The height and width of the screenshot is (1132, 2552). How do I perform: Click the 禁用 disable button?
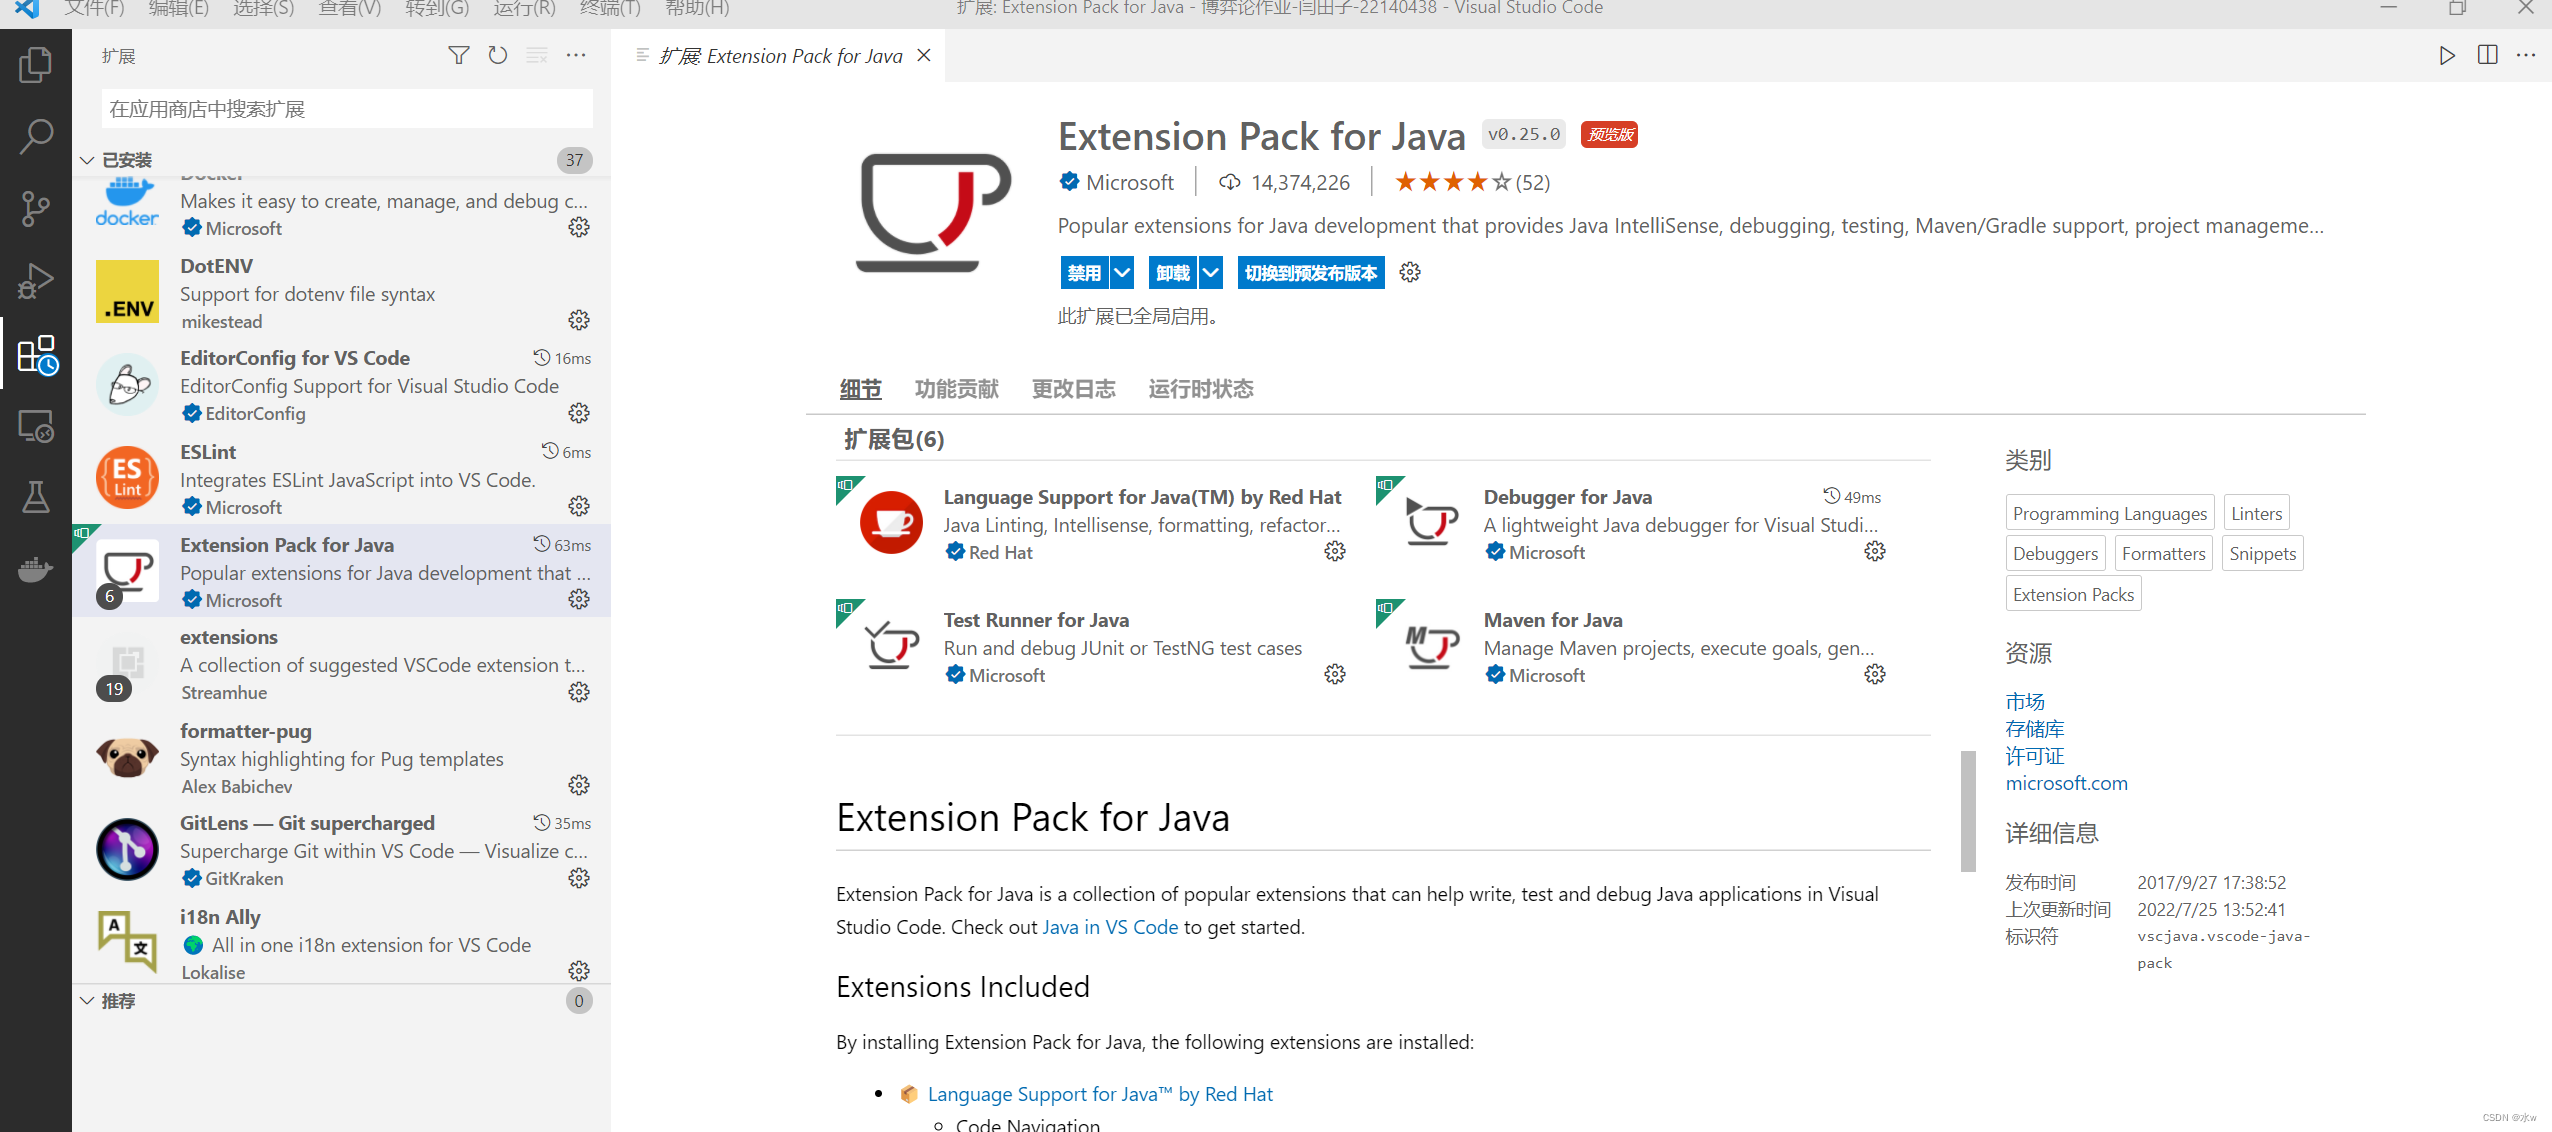1084,273
